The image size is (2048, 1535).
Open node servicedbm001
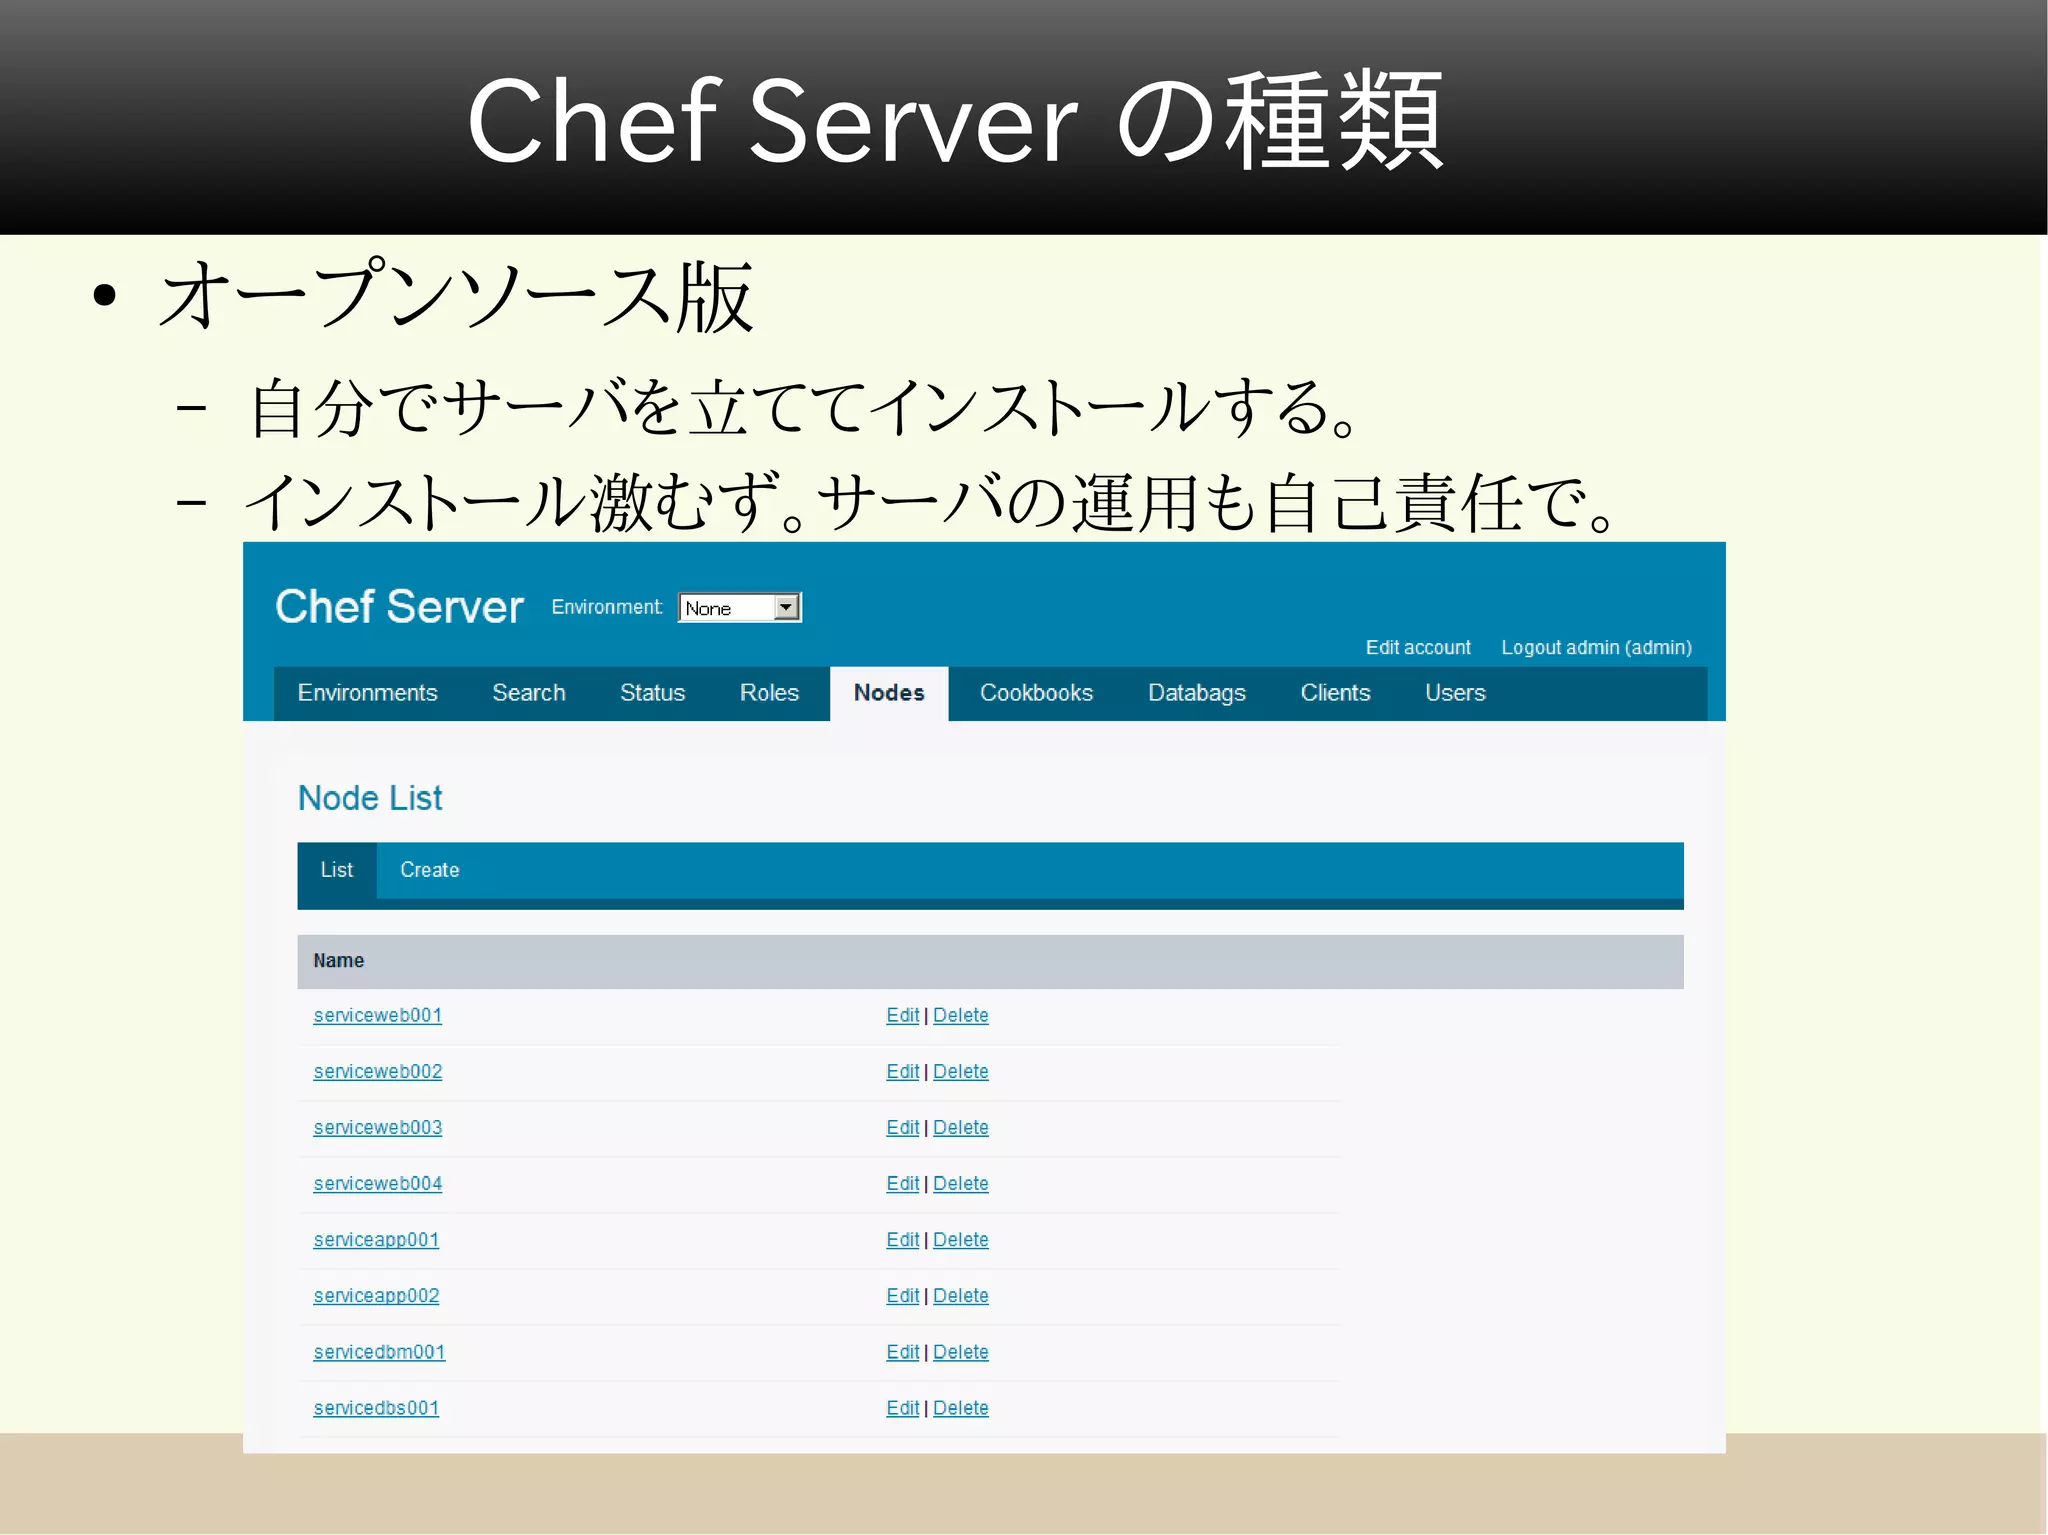[379, 1352]
